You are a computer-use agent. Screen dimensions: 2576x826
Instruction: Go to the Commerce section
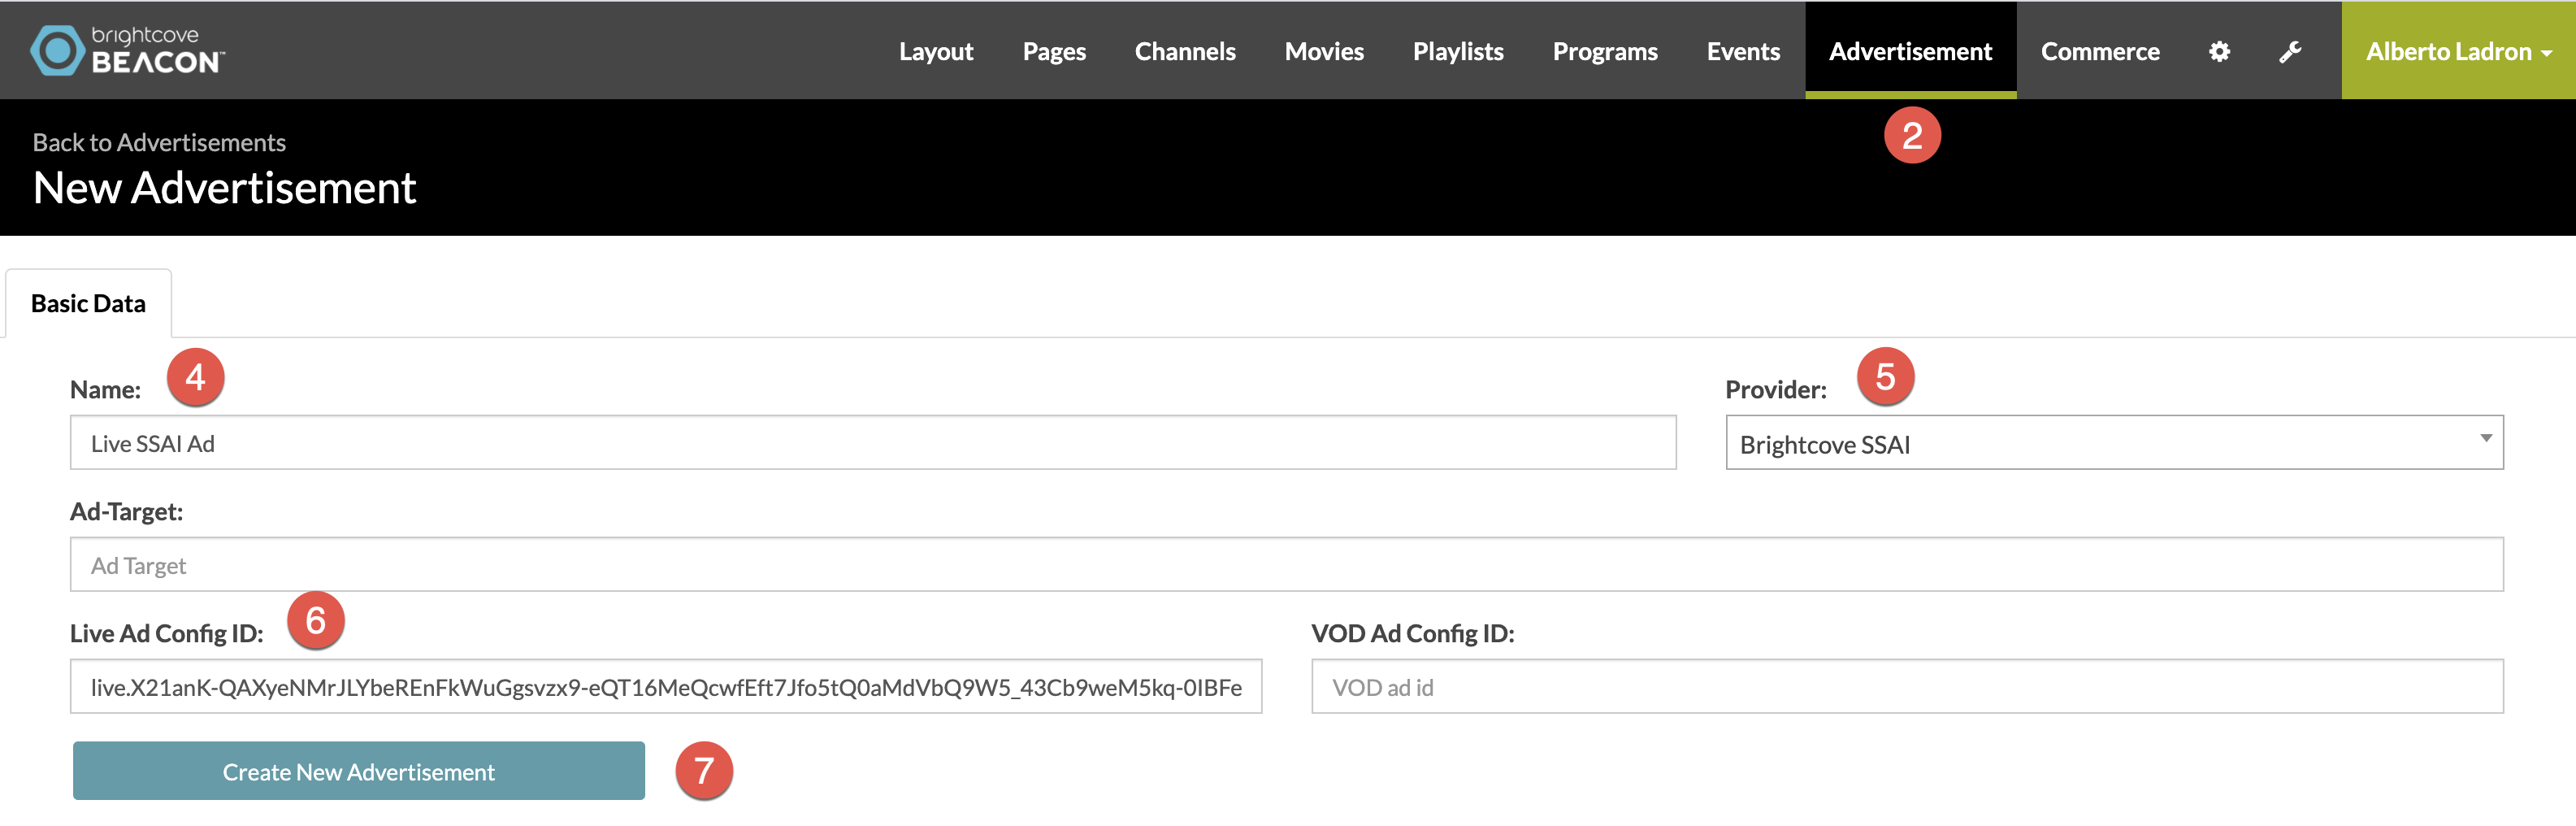click(x=2100, y=51)
